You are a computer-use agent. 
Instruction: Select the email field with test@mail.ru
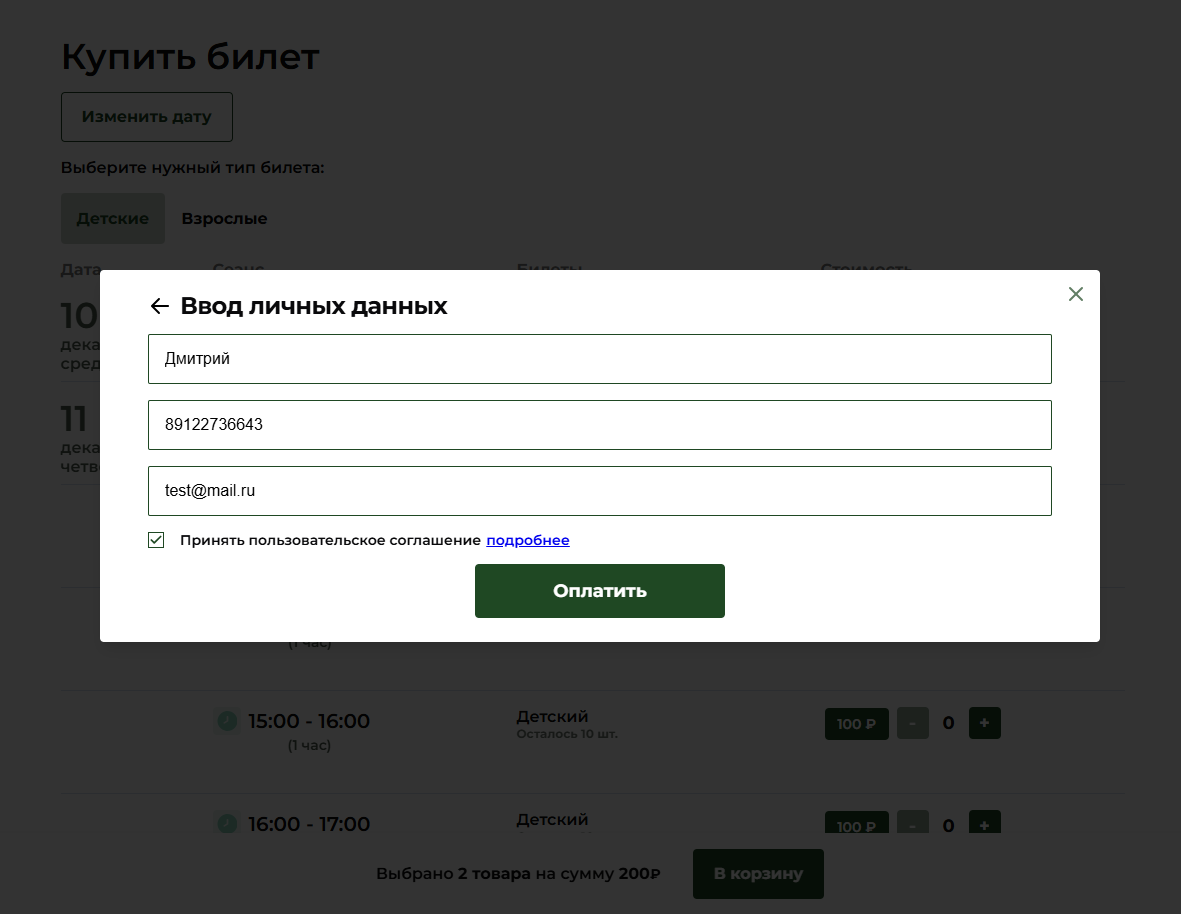[x=599, y=491]
